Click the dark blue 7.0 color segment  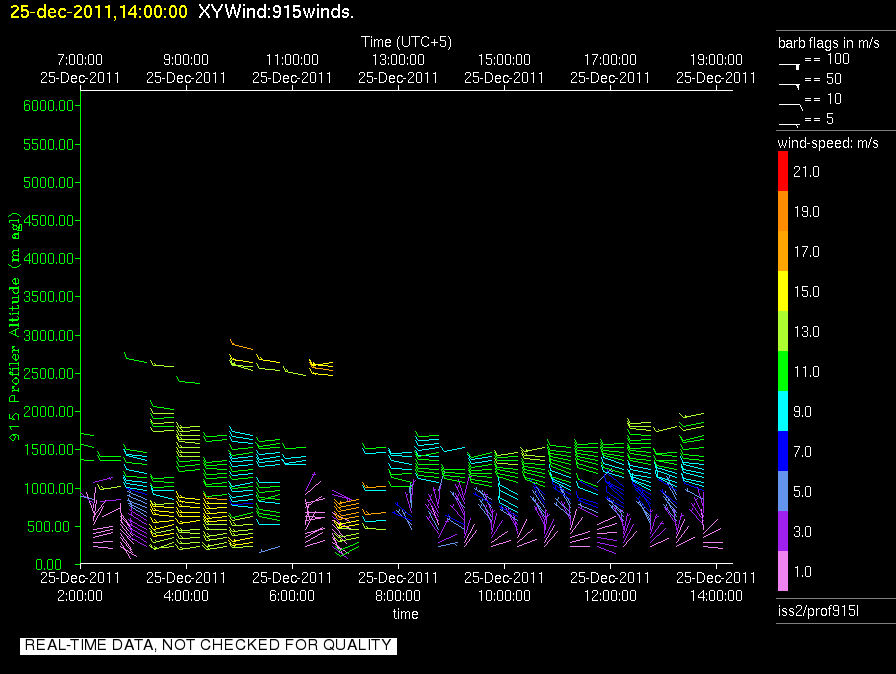[783, 451]
